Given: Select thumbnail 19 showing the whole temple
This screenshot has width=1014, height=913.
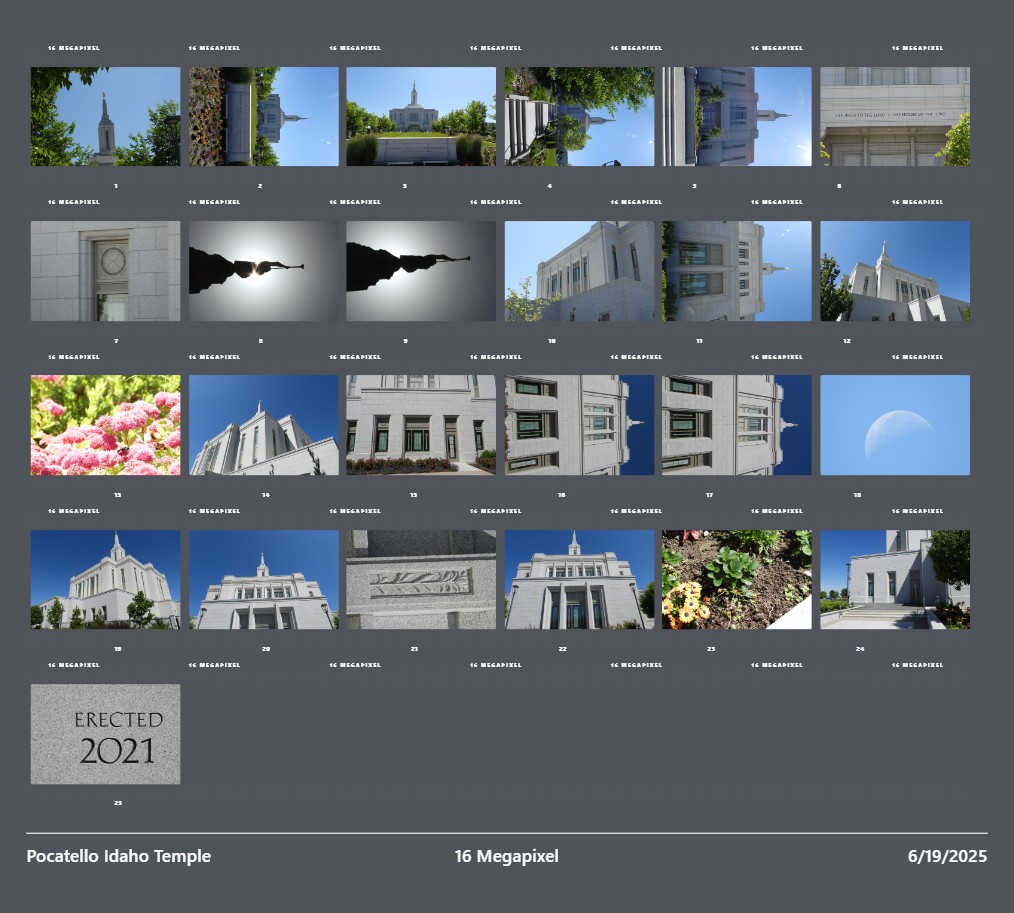Looking at the screenshot, I should pyautogui.click(x=105, y=579).
